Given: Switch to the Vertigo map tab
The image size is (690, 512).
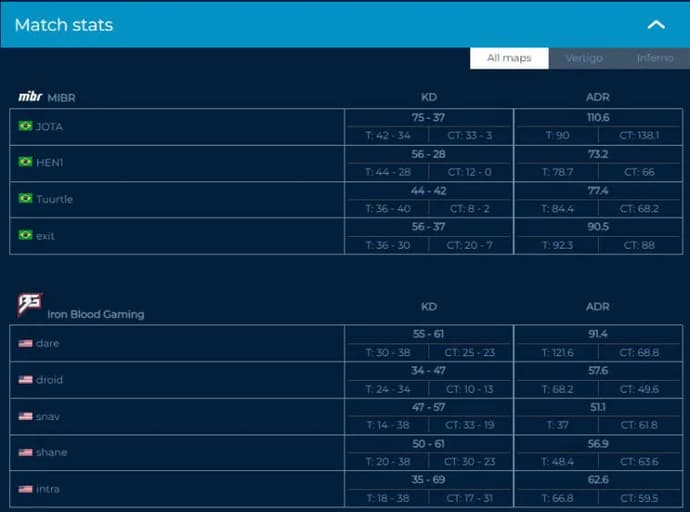Looking at the screenshot, I should click(x=584, y=58).
